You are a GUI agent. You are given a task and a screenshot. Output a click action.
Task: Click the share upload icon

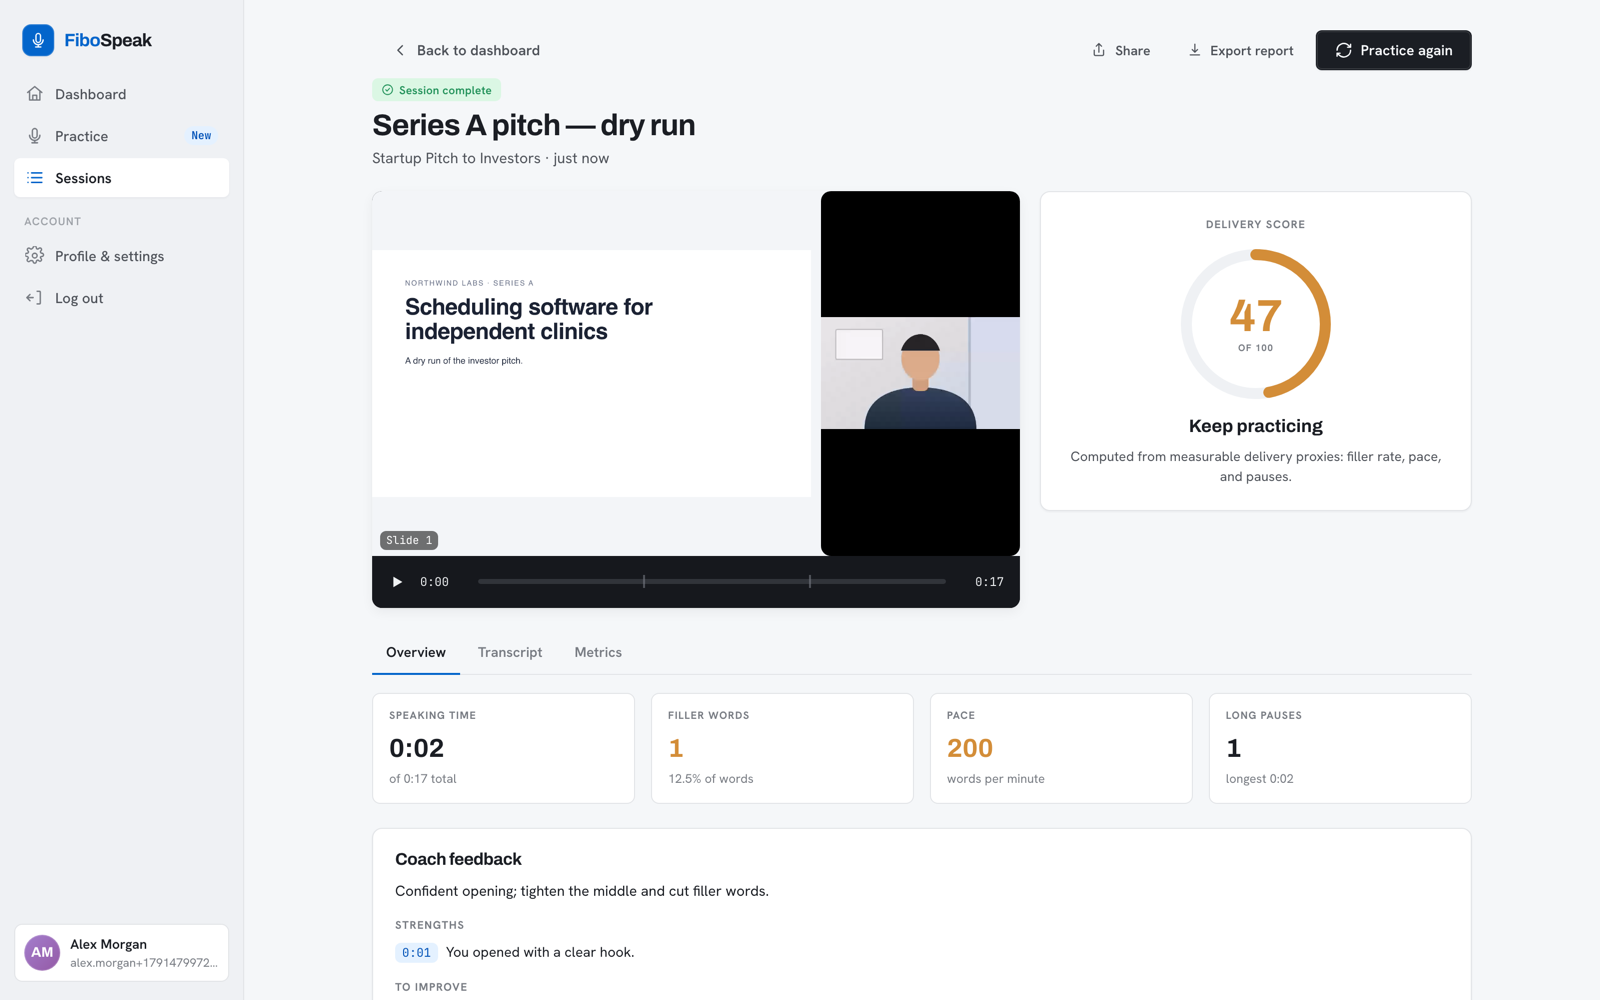(x=1099, y=50)
